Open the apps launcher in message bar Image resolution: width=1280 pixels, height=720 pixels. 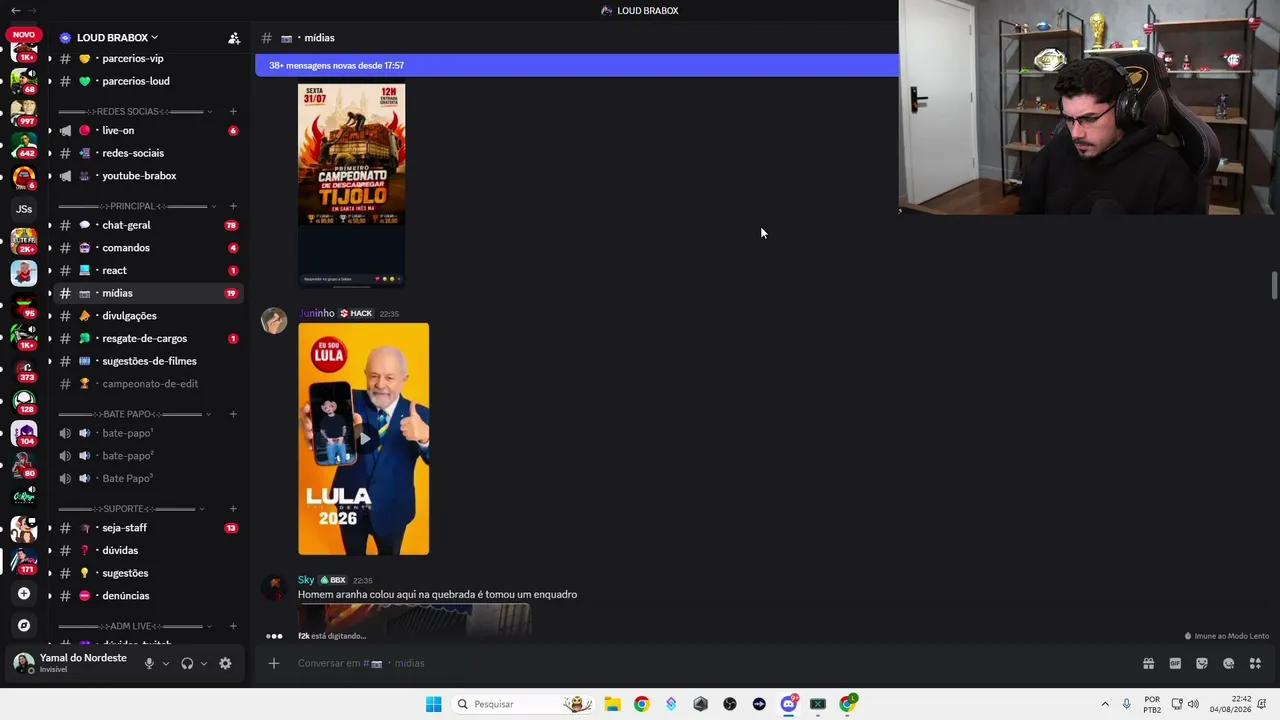pos(1256,663)
